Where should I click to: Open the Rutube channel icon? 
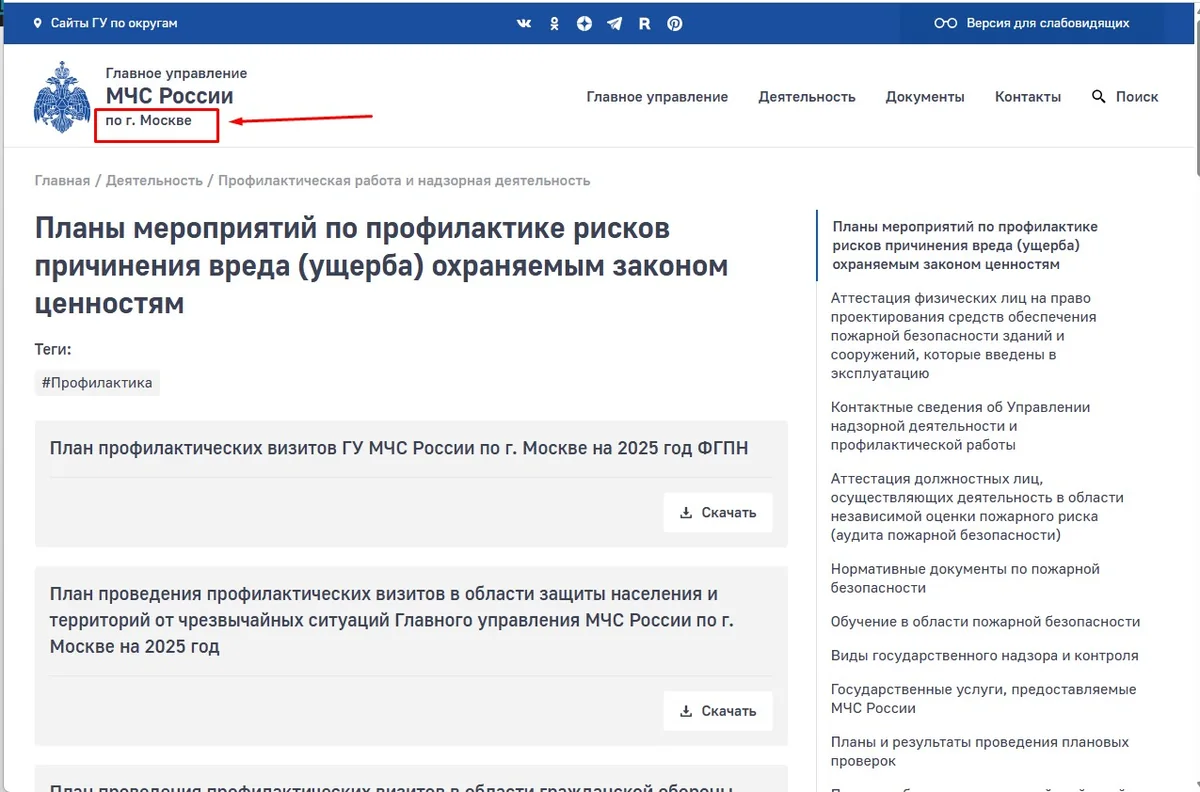(644, 23)
